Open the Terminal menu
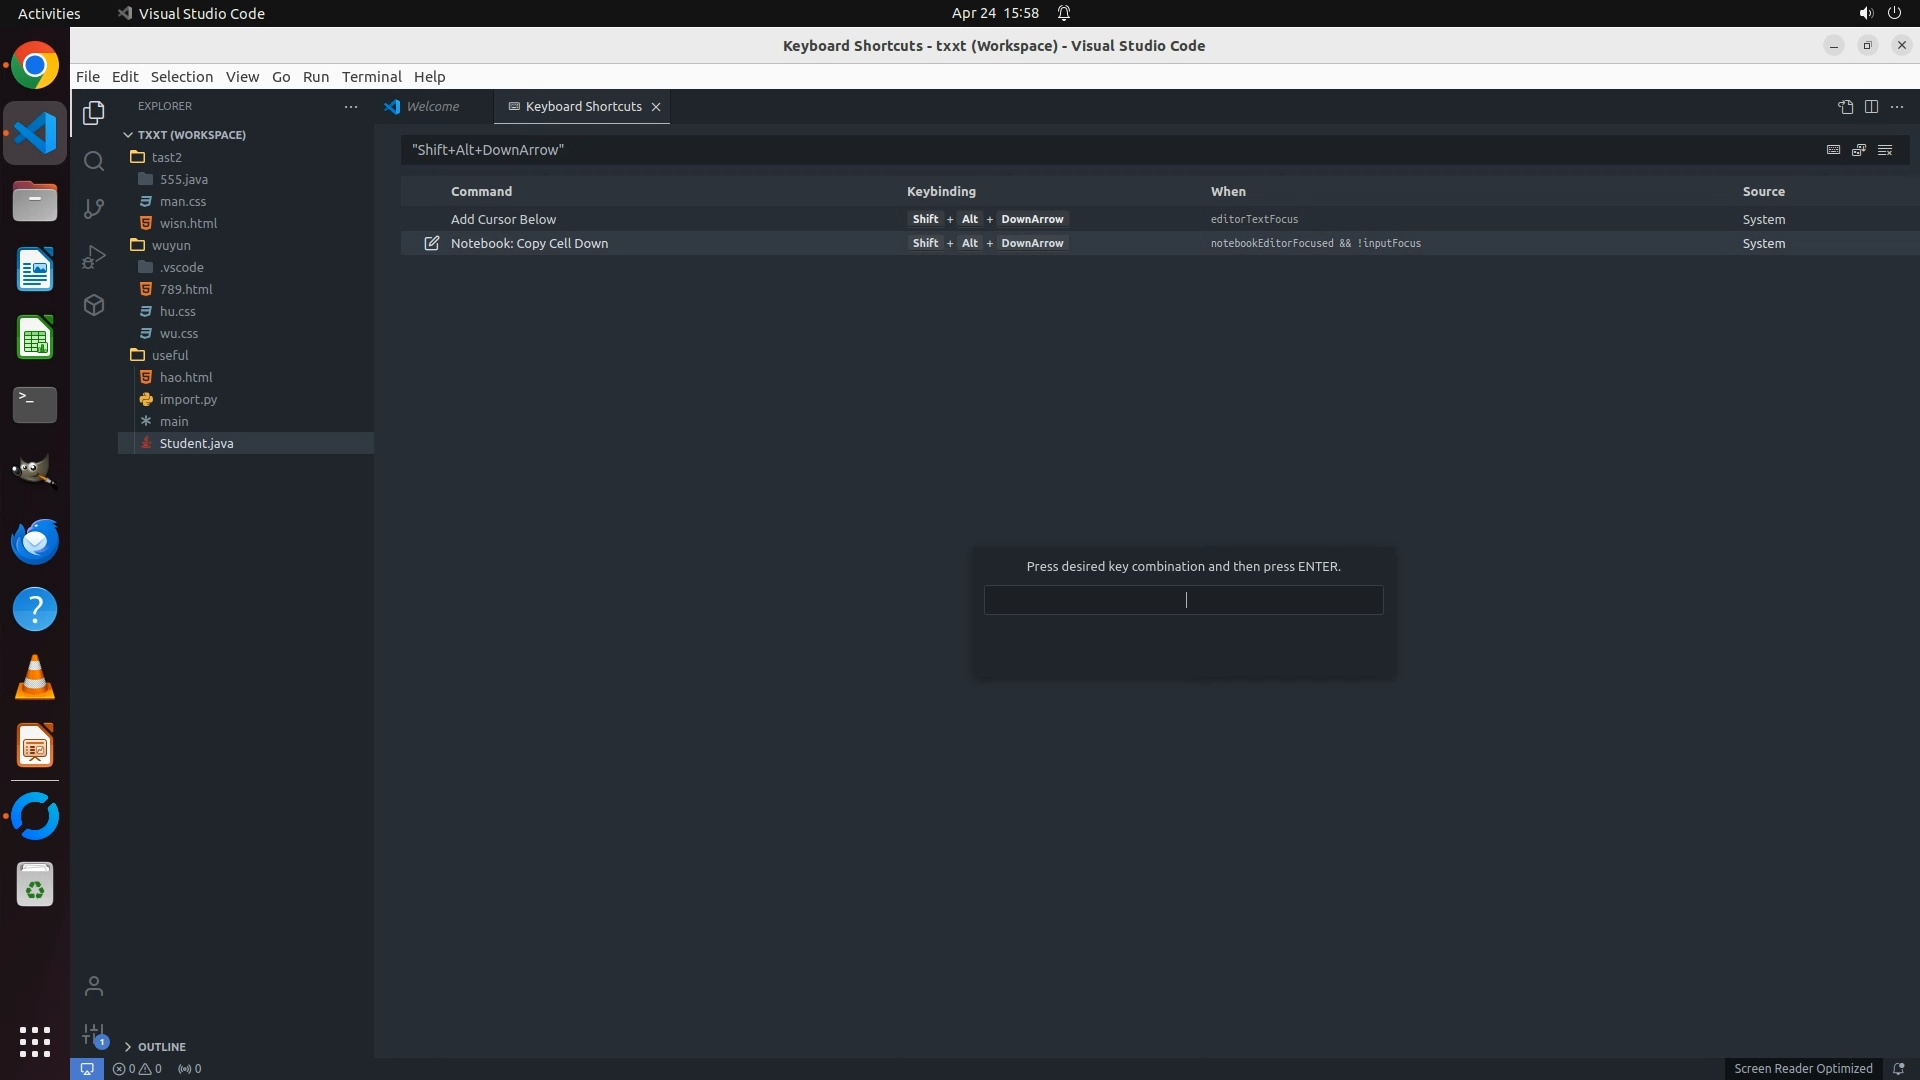 click(x=371, y=76)
